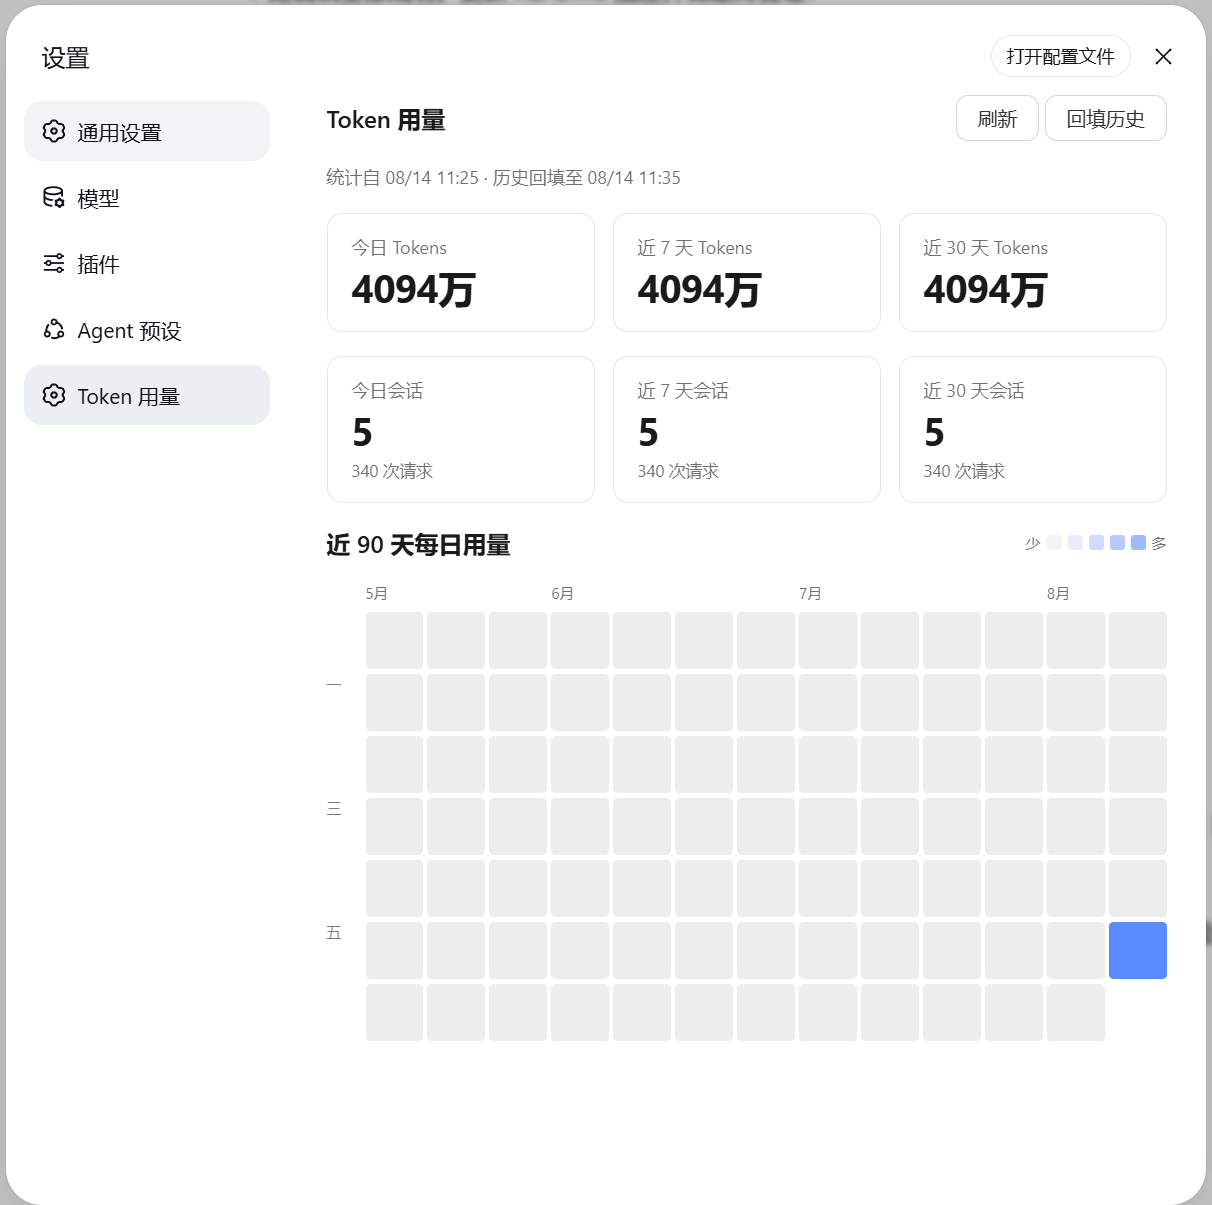Open the 插件 settings page
This screenshot has width=1212, height=1205.
tap(147, 263)
